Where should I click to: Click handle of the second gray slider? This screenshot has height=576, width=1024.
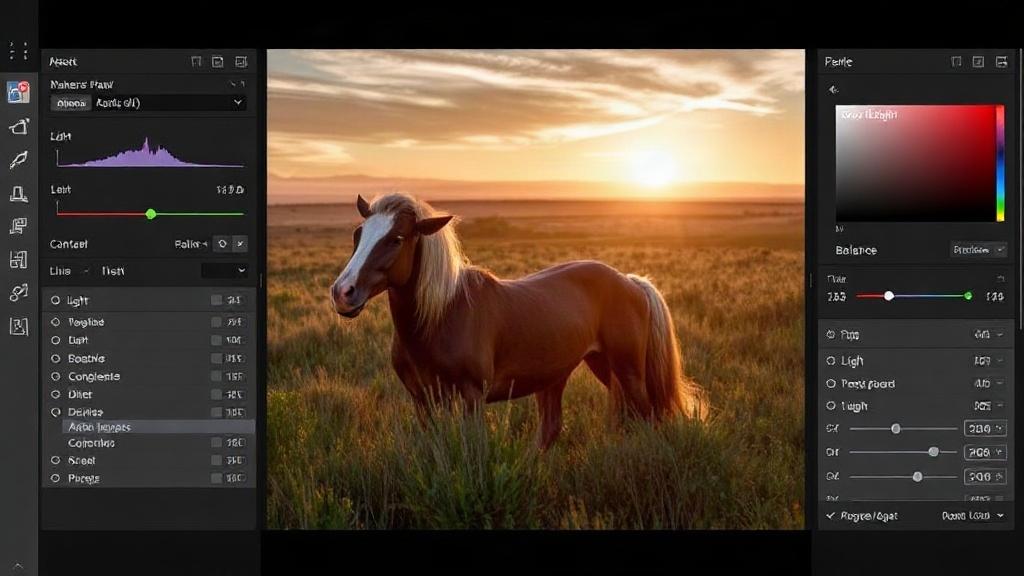pos(934,452)
